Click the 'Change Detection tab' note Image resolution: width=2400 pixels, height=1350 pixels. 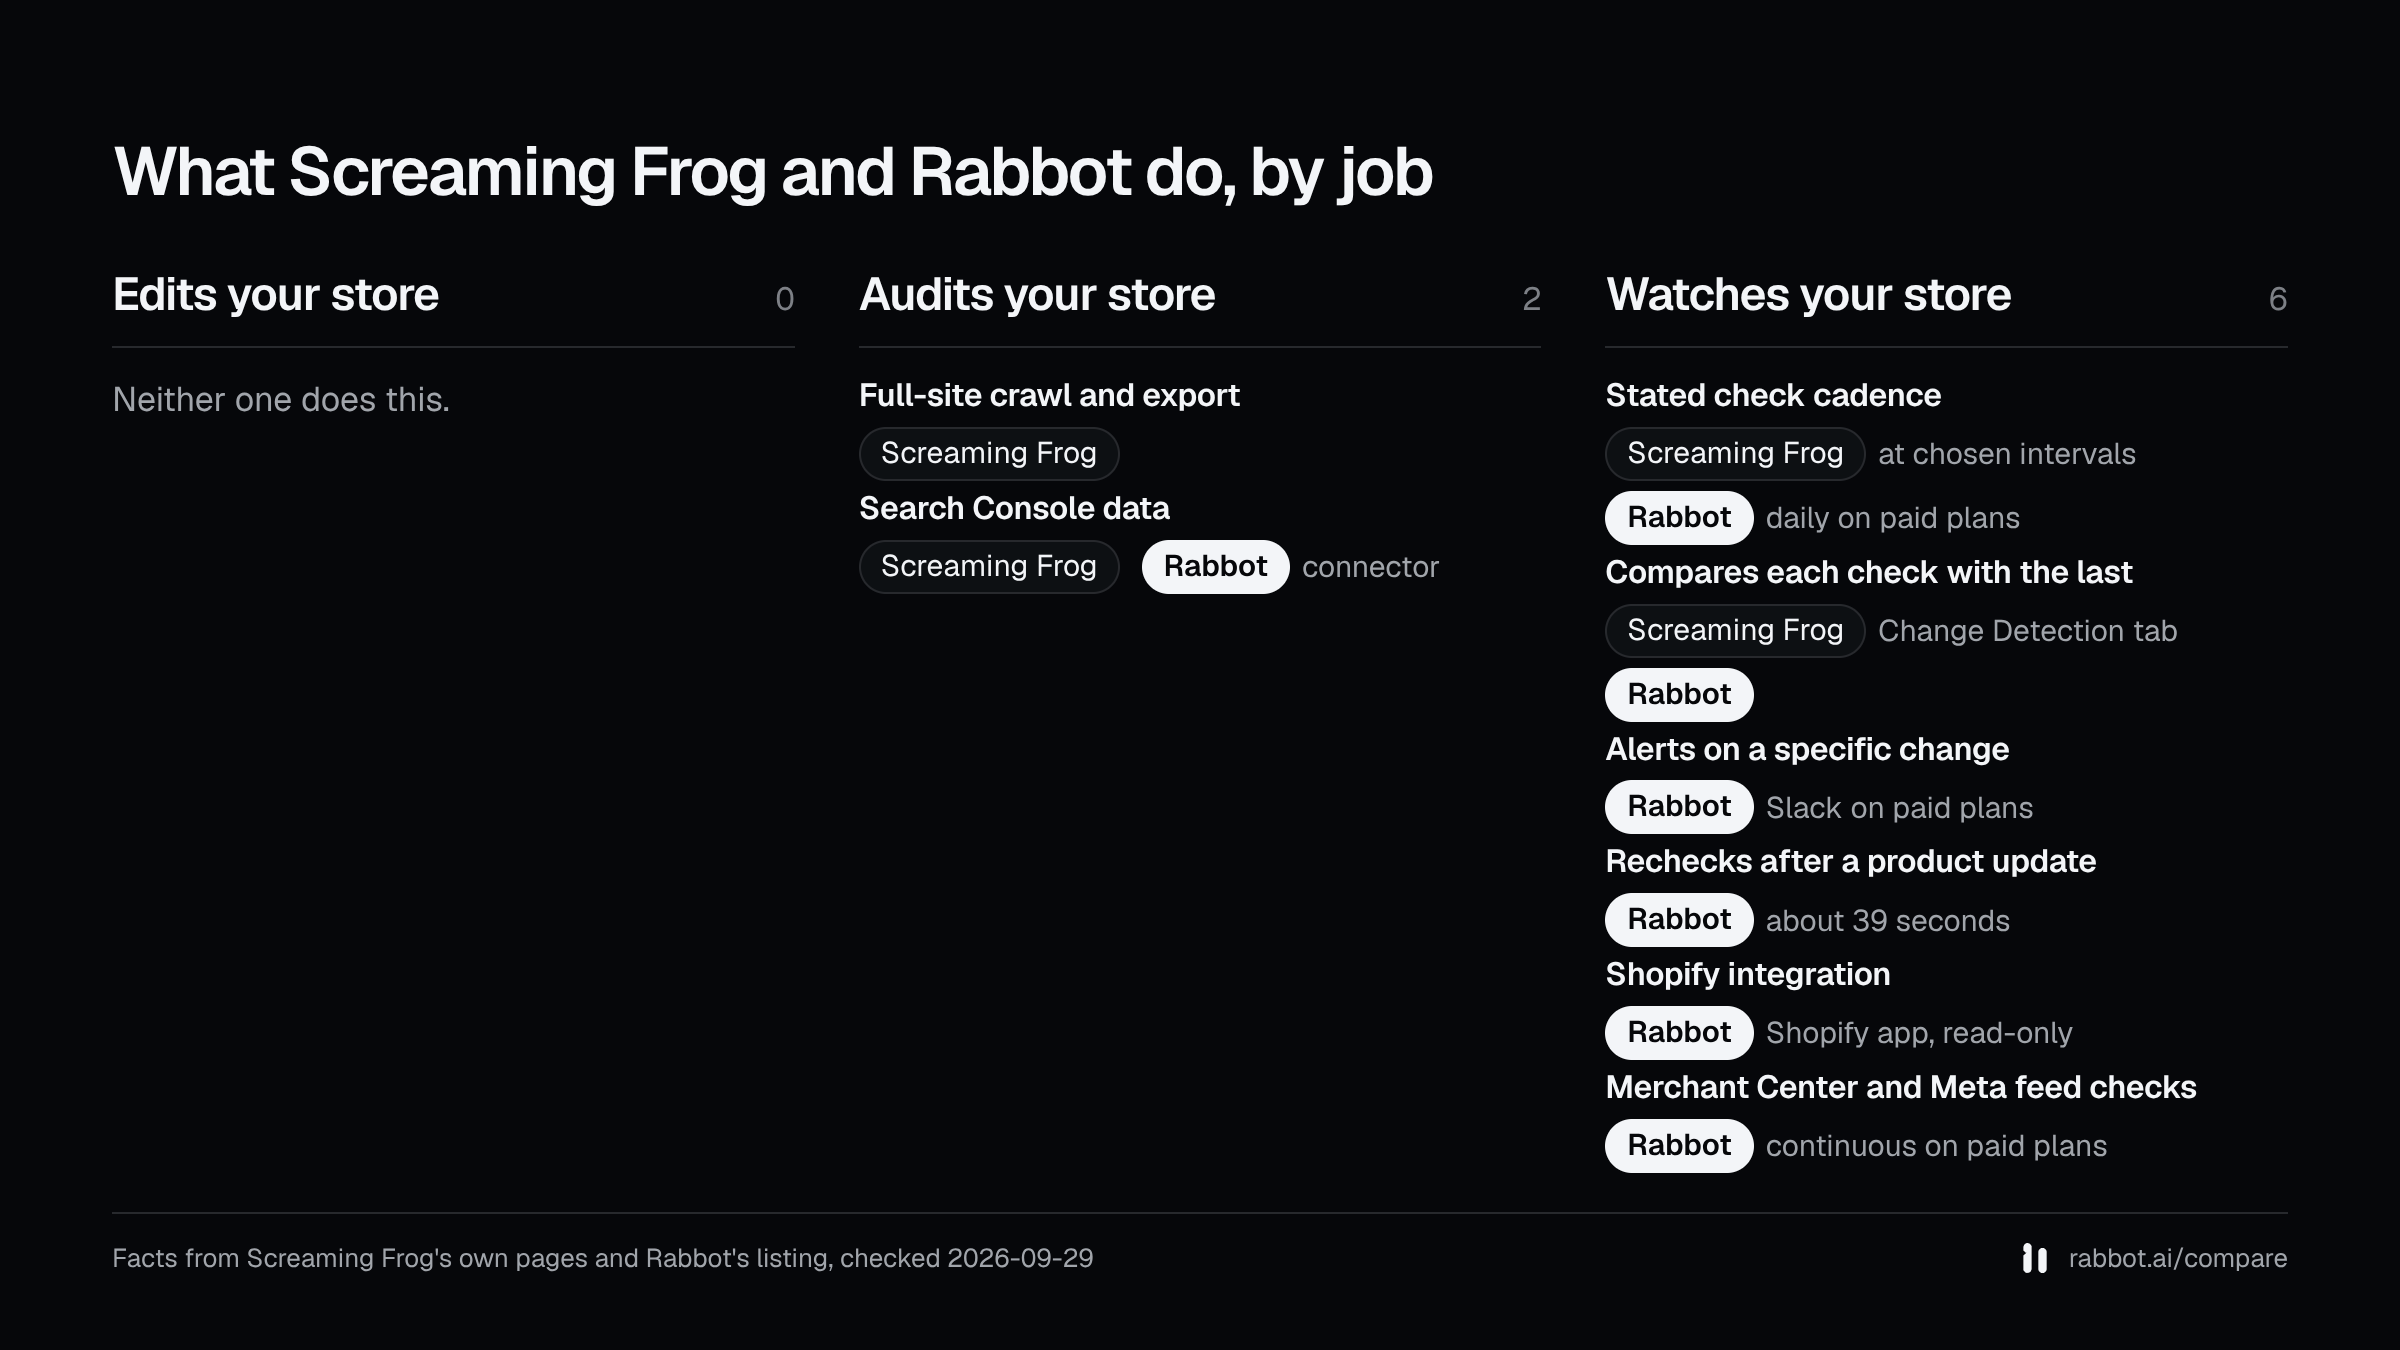point(2027,631)
